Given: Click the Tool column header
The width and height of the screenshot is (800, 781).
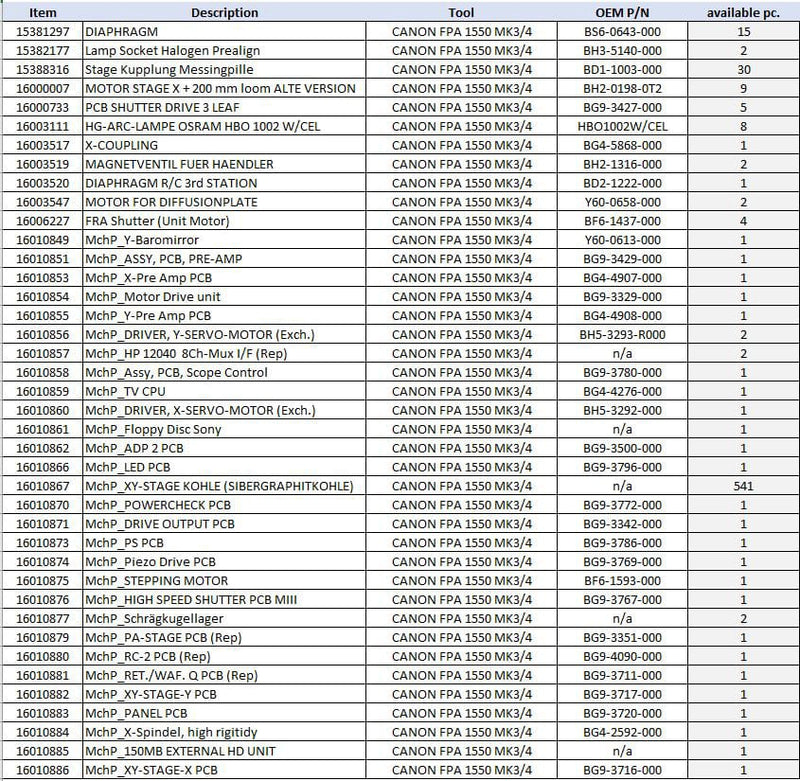Looking at the screenshot, I should [x=461, y=13].
